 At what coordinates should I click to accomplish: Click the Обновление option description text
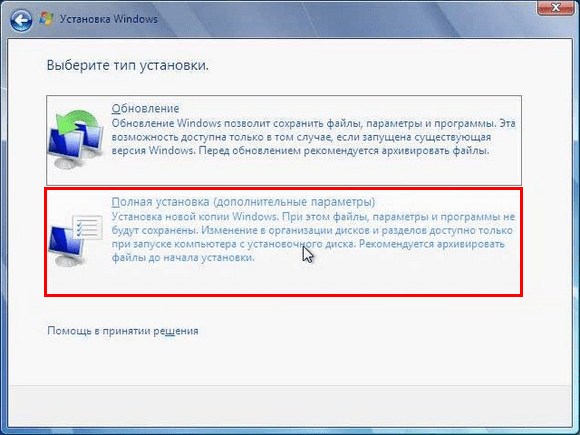click(x=313, y=137)
